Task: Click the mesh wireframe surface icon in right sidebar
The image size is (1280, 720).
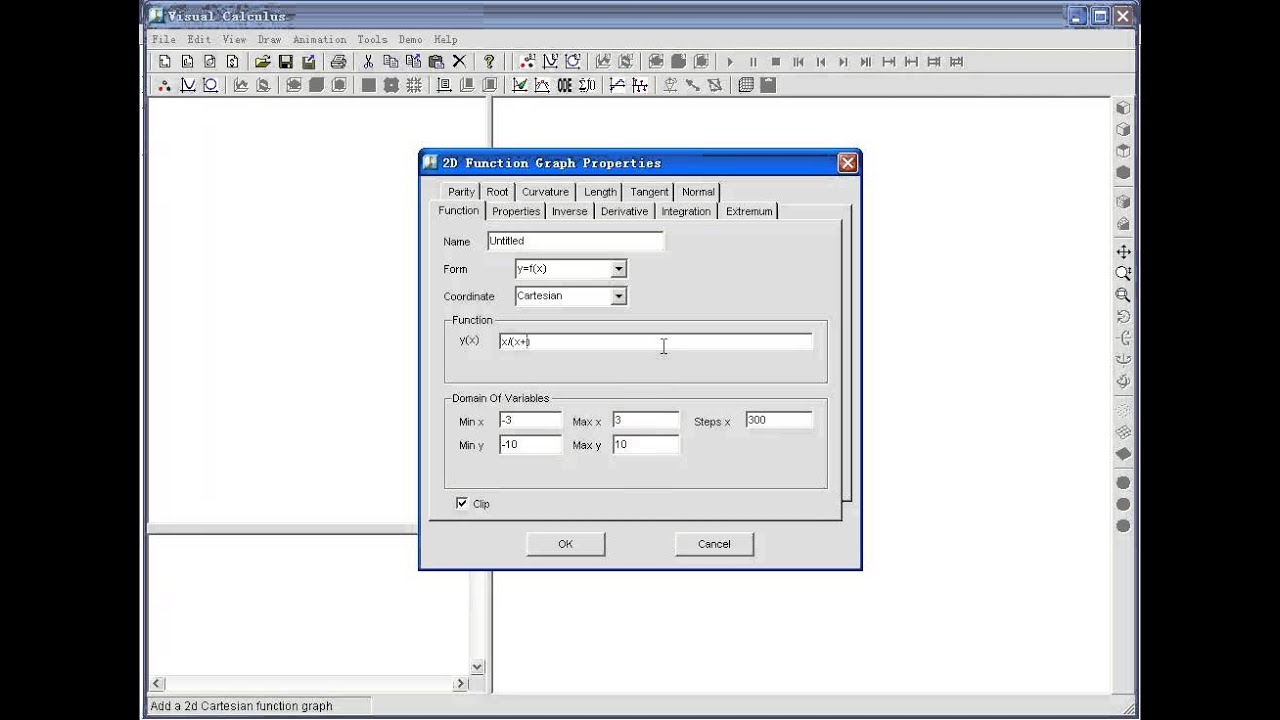Action: (1123, 432)
